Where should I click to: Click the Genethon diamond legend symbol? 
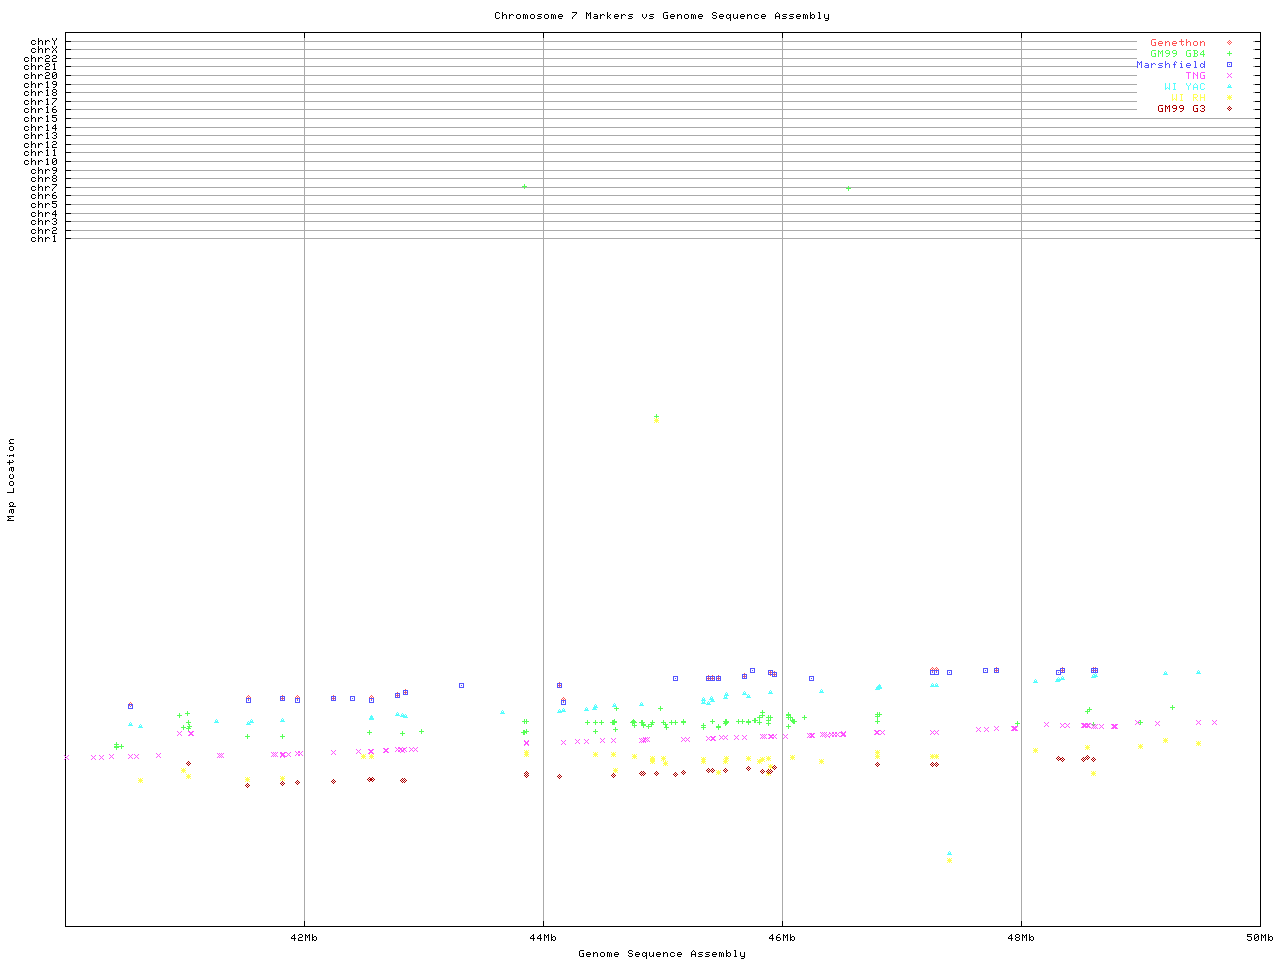coord(1229,43)
